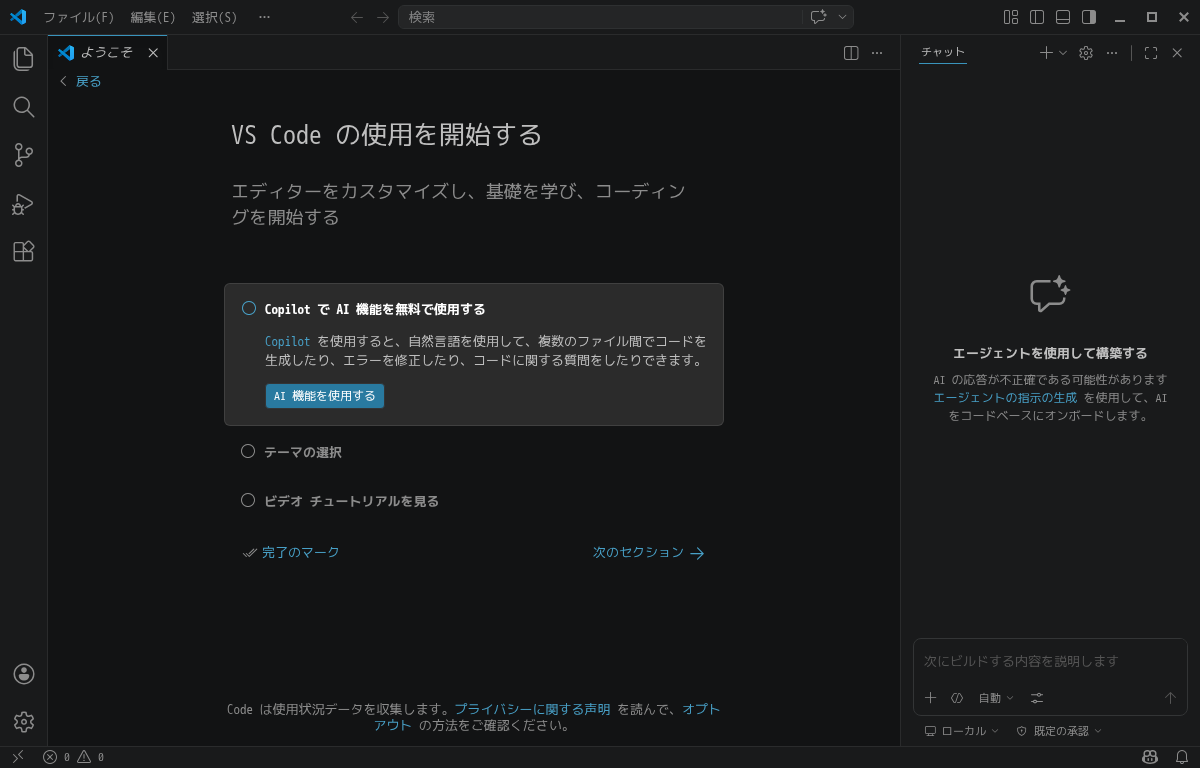This screenshot has height=768, width=1200.
Task: Open the Copilot link in step description
Action: [x=287, y=341]
